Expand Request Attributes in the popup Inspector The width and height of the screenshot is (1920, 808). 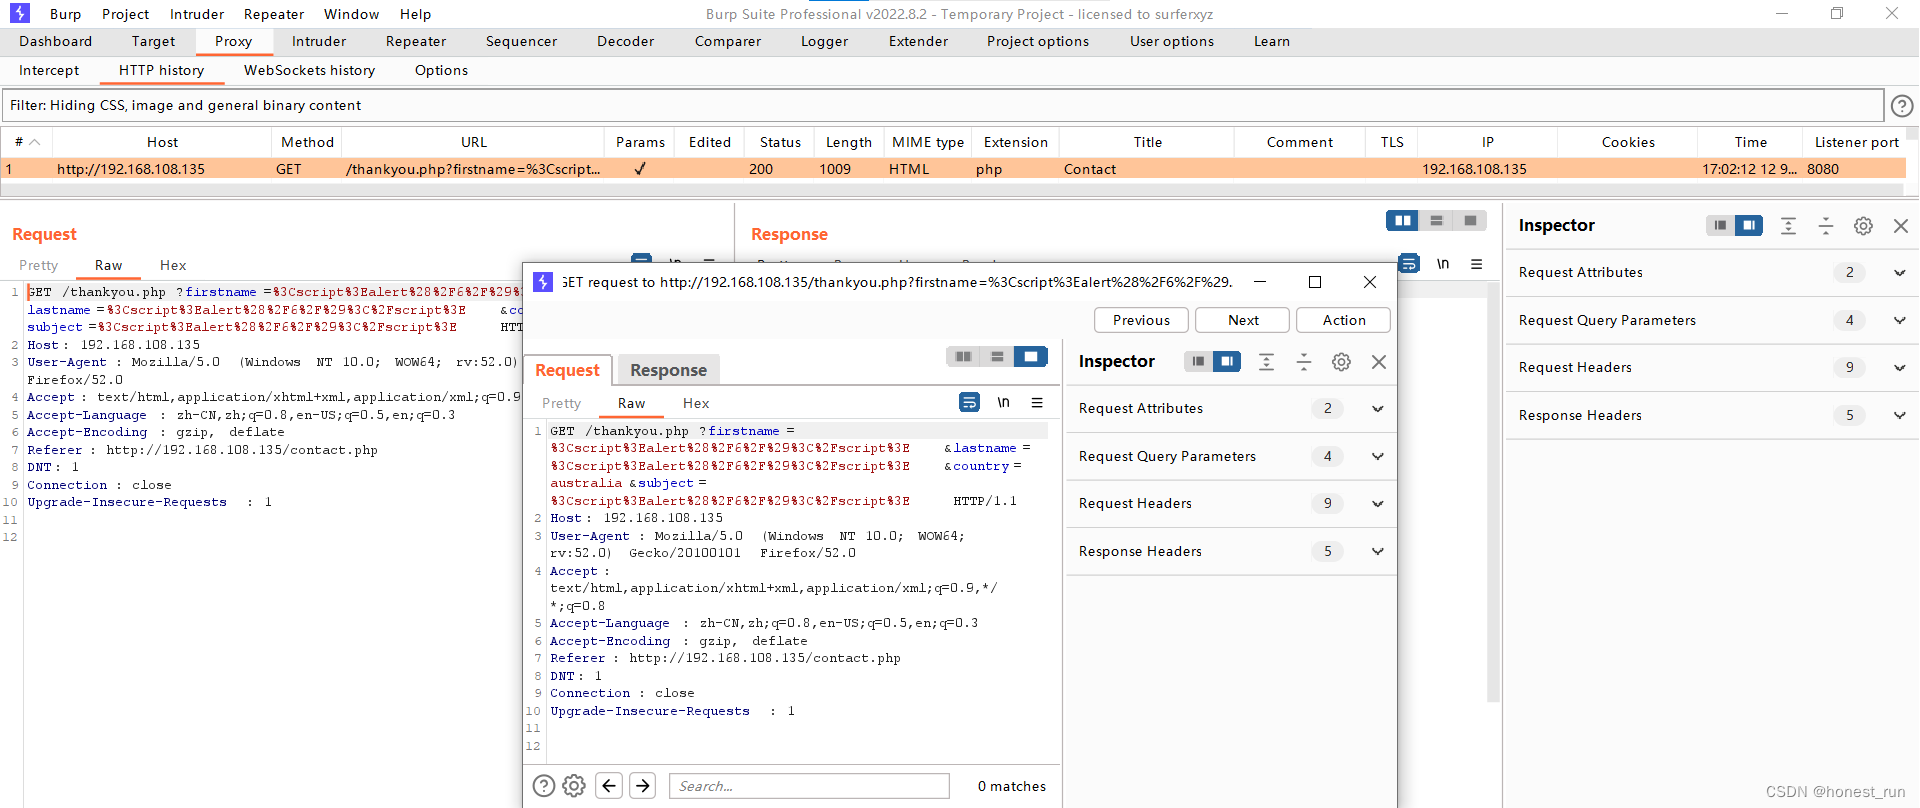tap(1377, 408)
